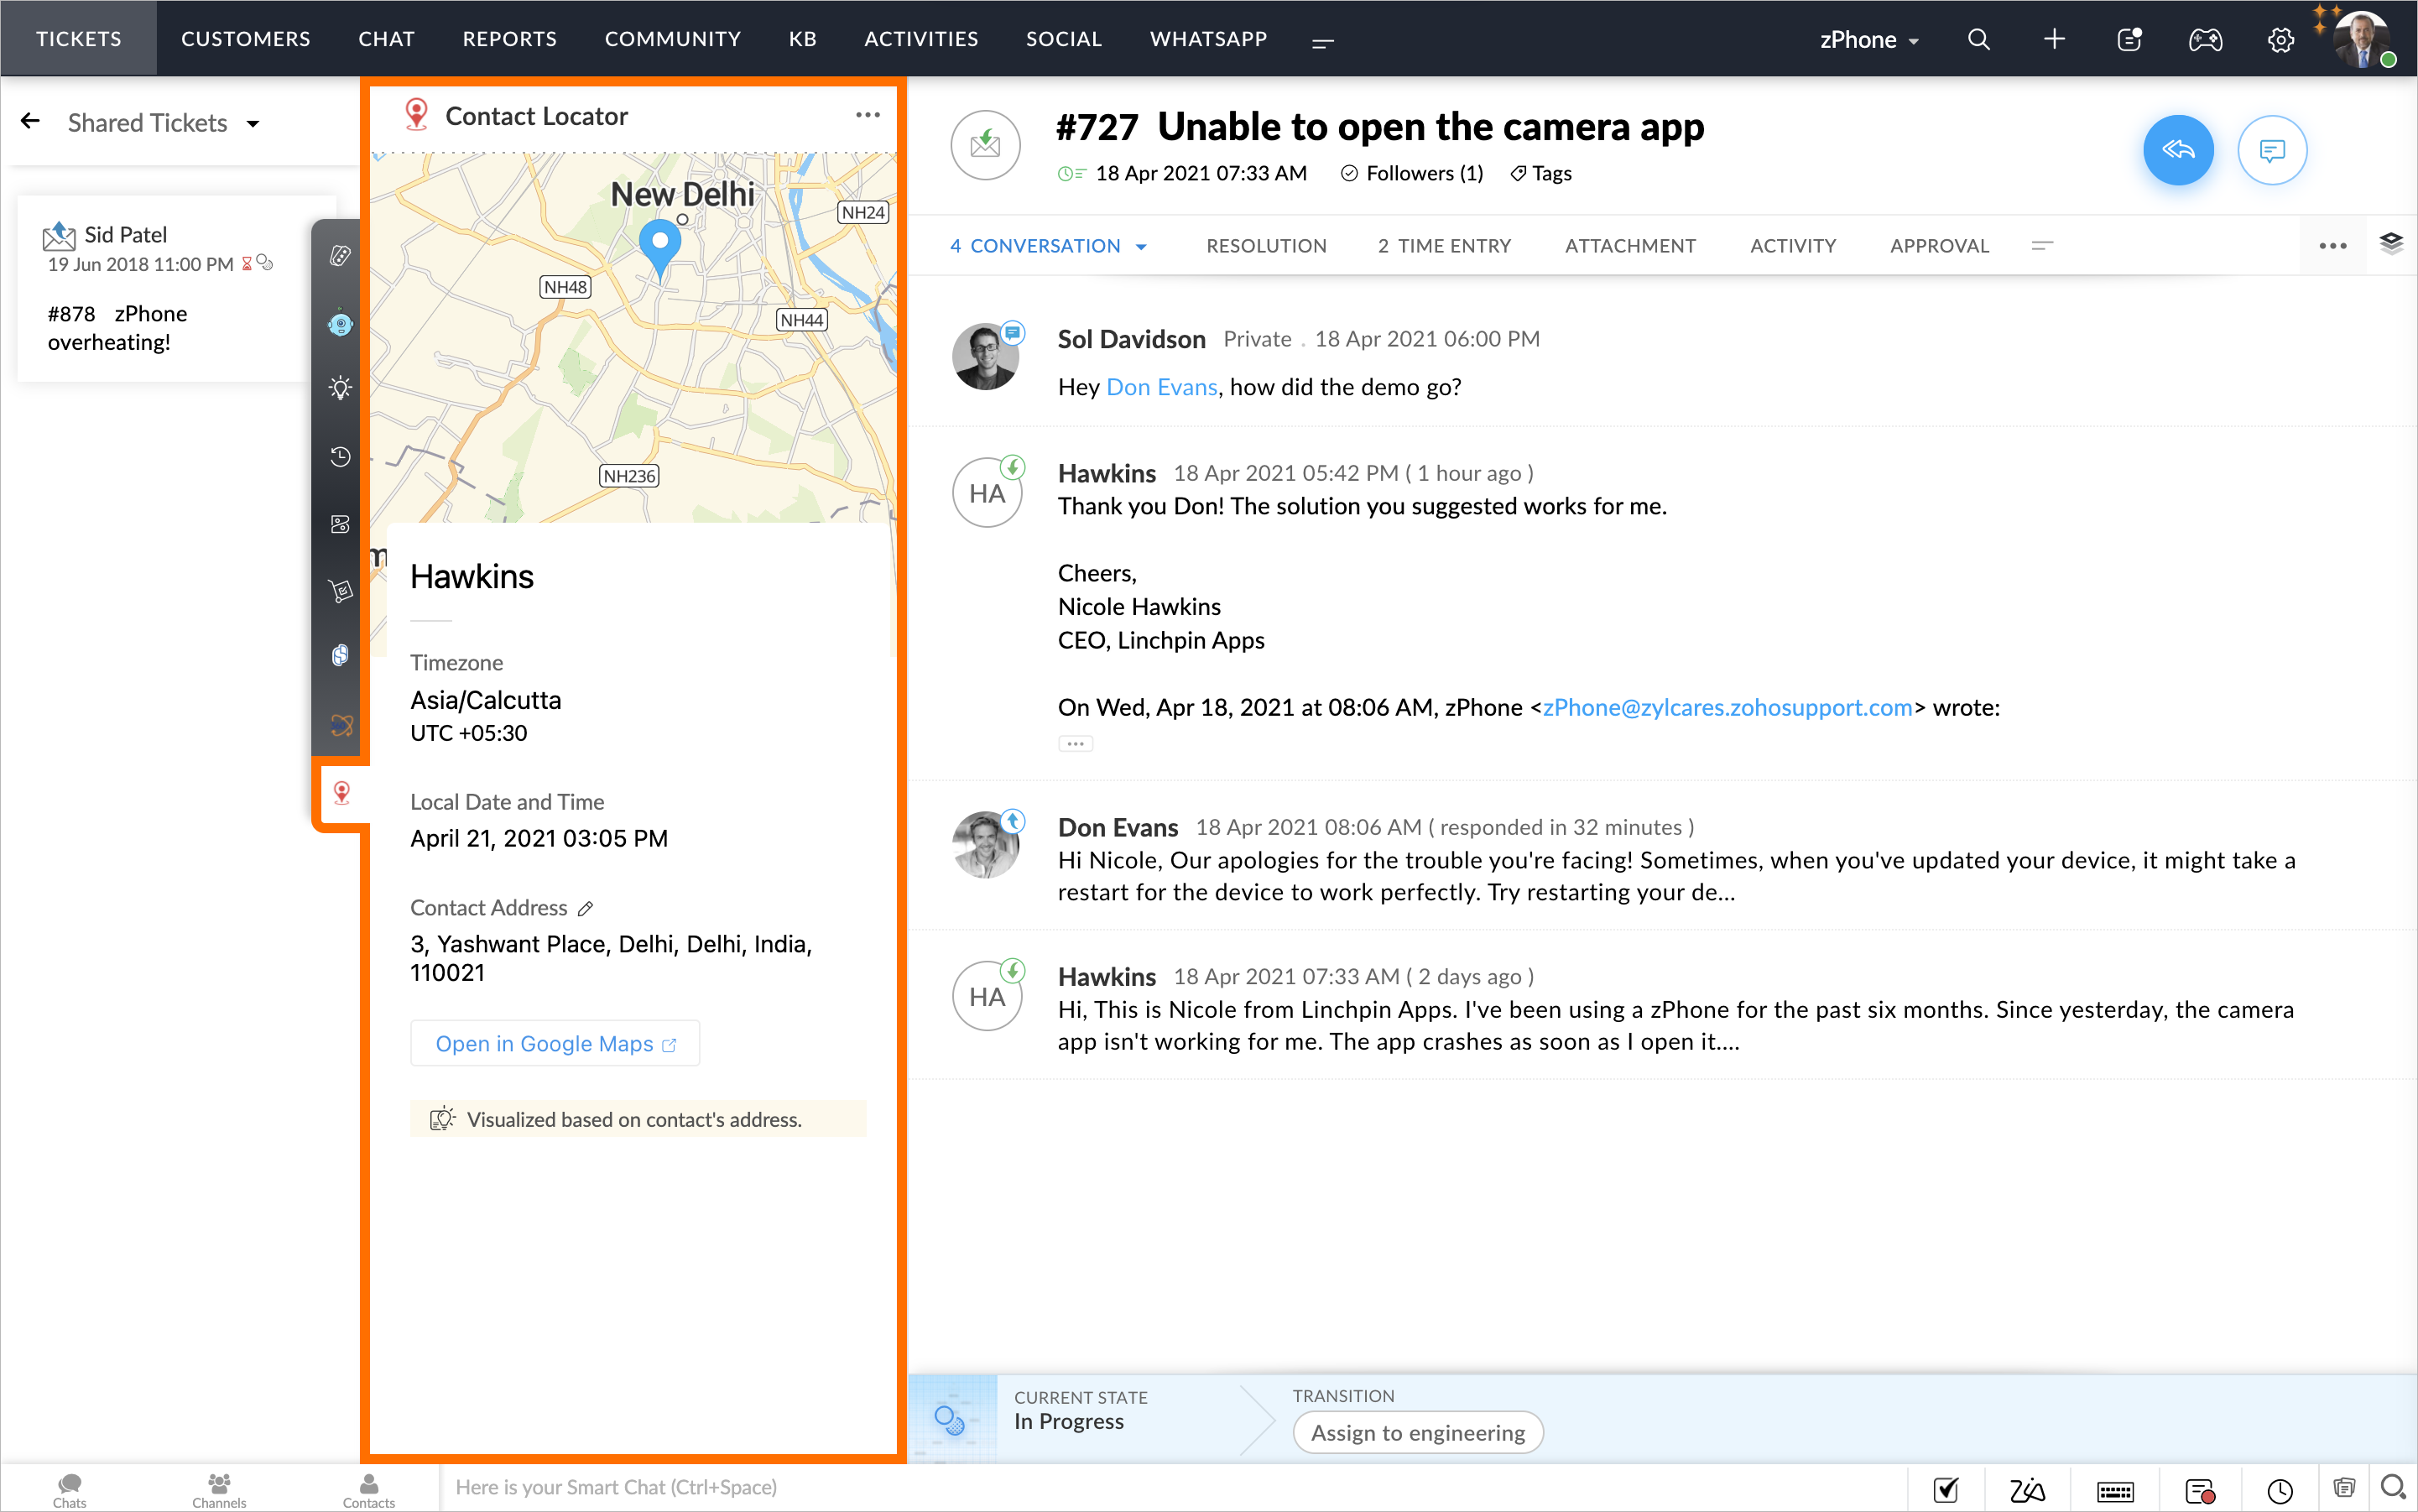The width and height of the screenshot is (2418, 1512).
Task: Select the Contact Locator pin sidebar icon
Action: [341, 793]
